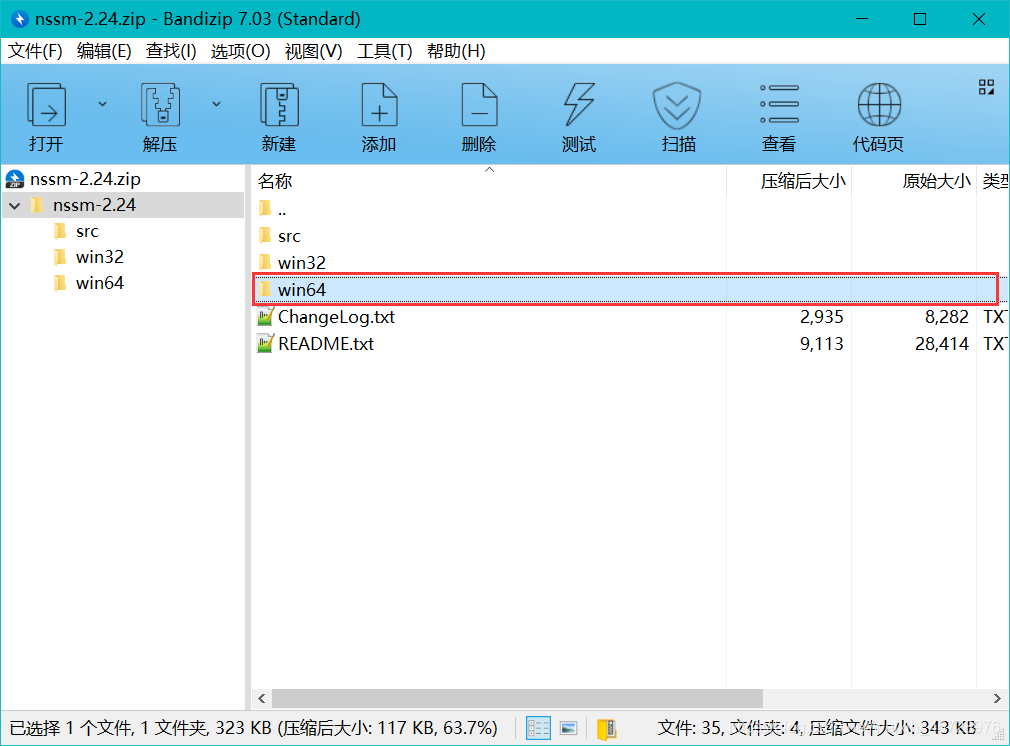This screenshot has height=746, width=1010.
Task: Open ChangeLog.txt from the file list
Action: click(337, 316)
